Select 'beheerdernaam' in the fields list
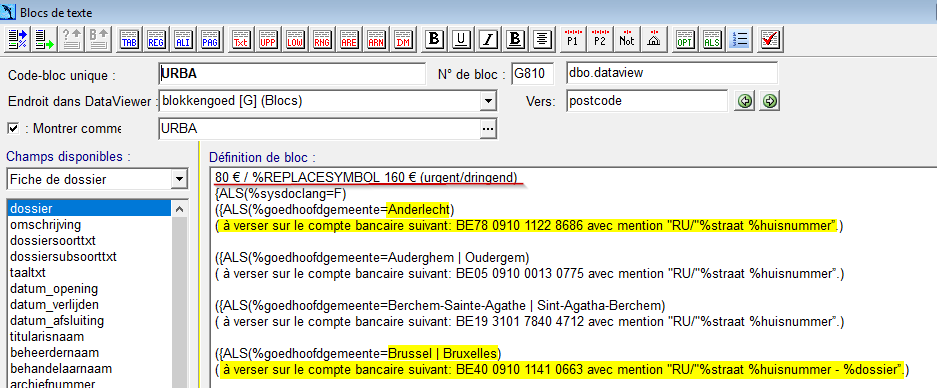The height and width of the screenshot is (388, 937). [90, 353]
